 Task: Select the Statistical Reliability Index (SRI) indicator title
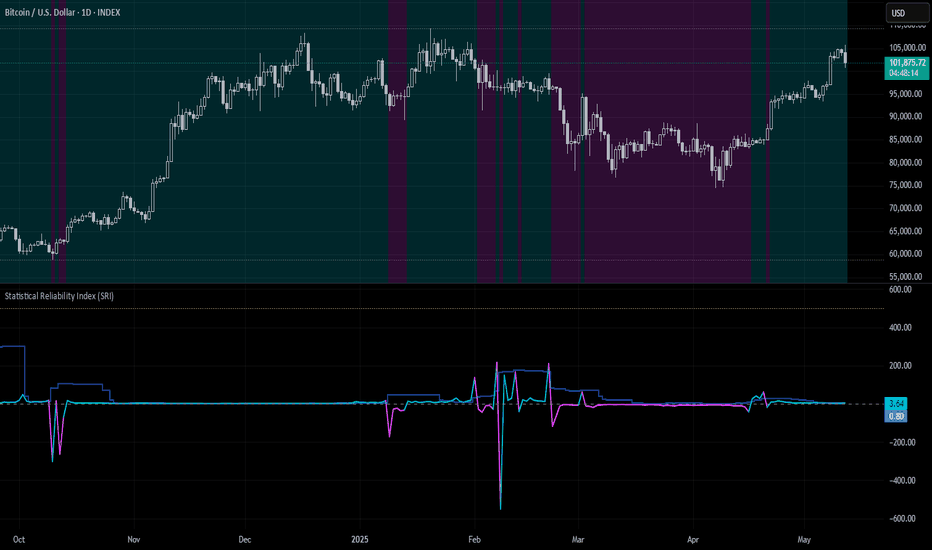coord(59,296)
